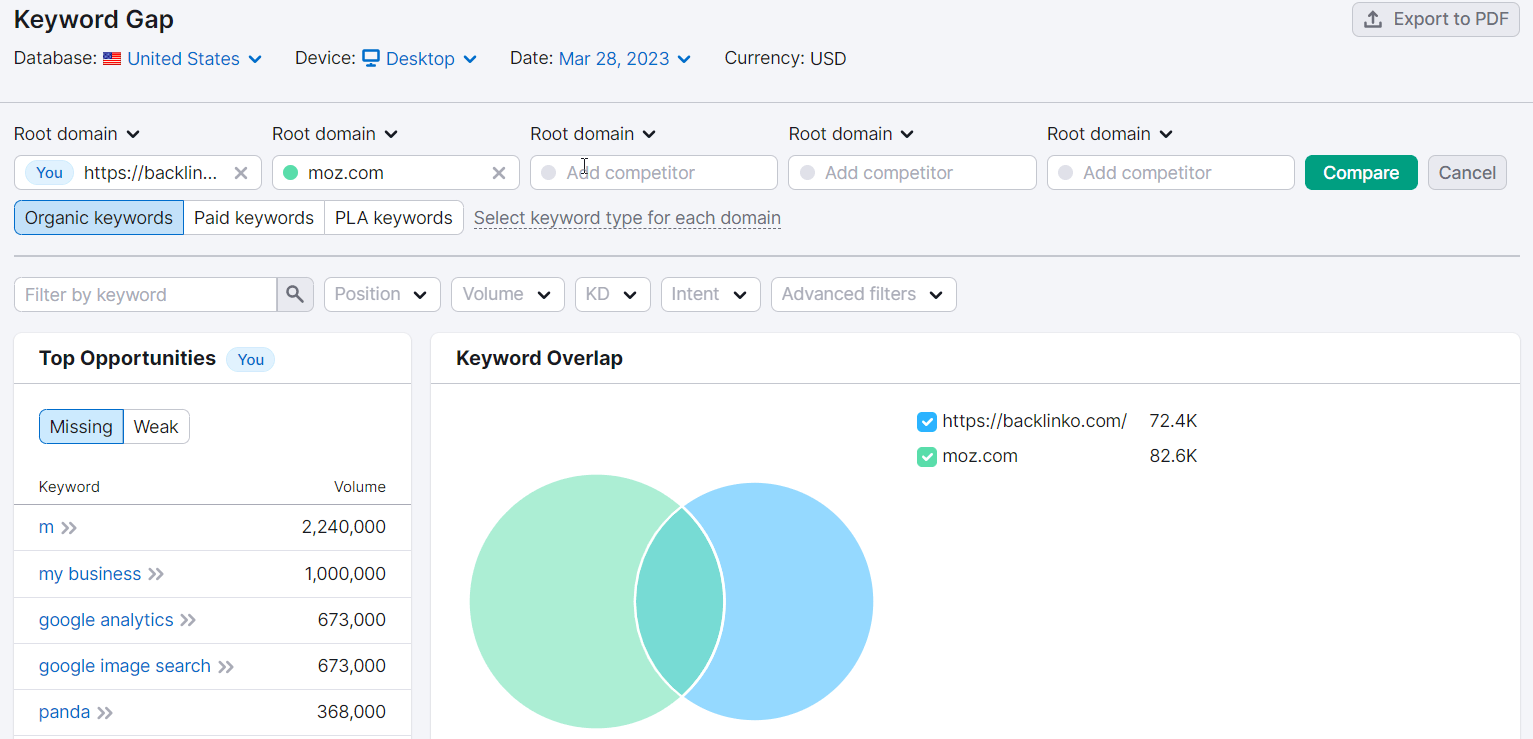This screenshot has width=1533, height=739.
Task: Uncheck the https://backlinko.com/ checkbox
Action: (x=927, y=422)
